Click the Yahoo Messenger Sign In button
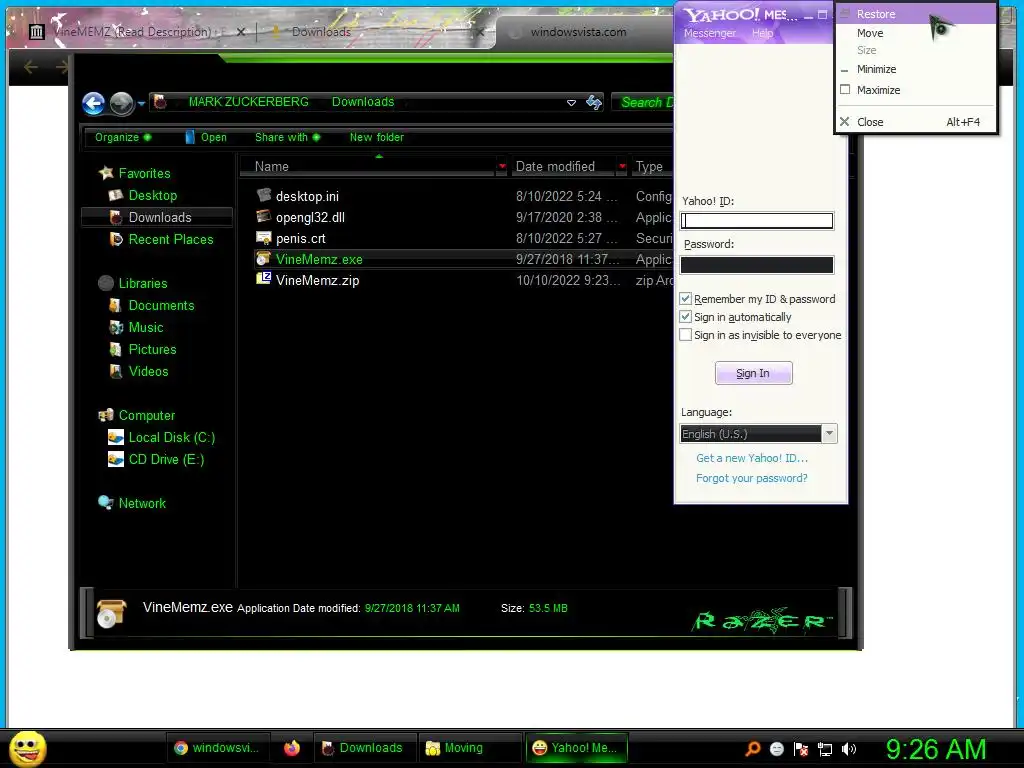The width and height of the screenshot is (1024, 768). click(754, 373)
